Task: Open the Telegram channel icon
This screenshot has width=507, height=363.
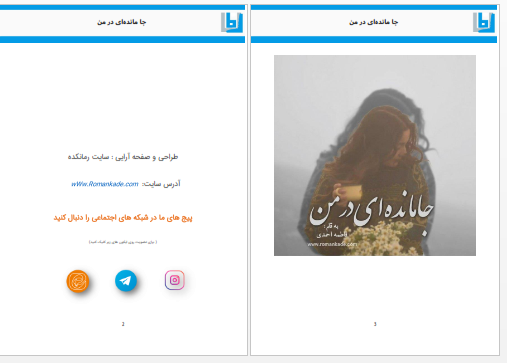Action: click(x=126, y=281)
